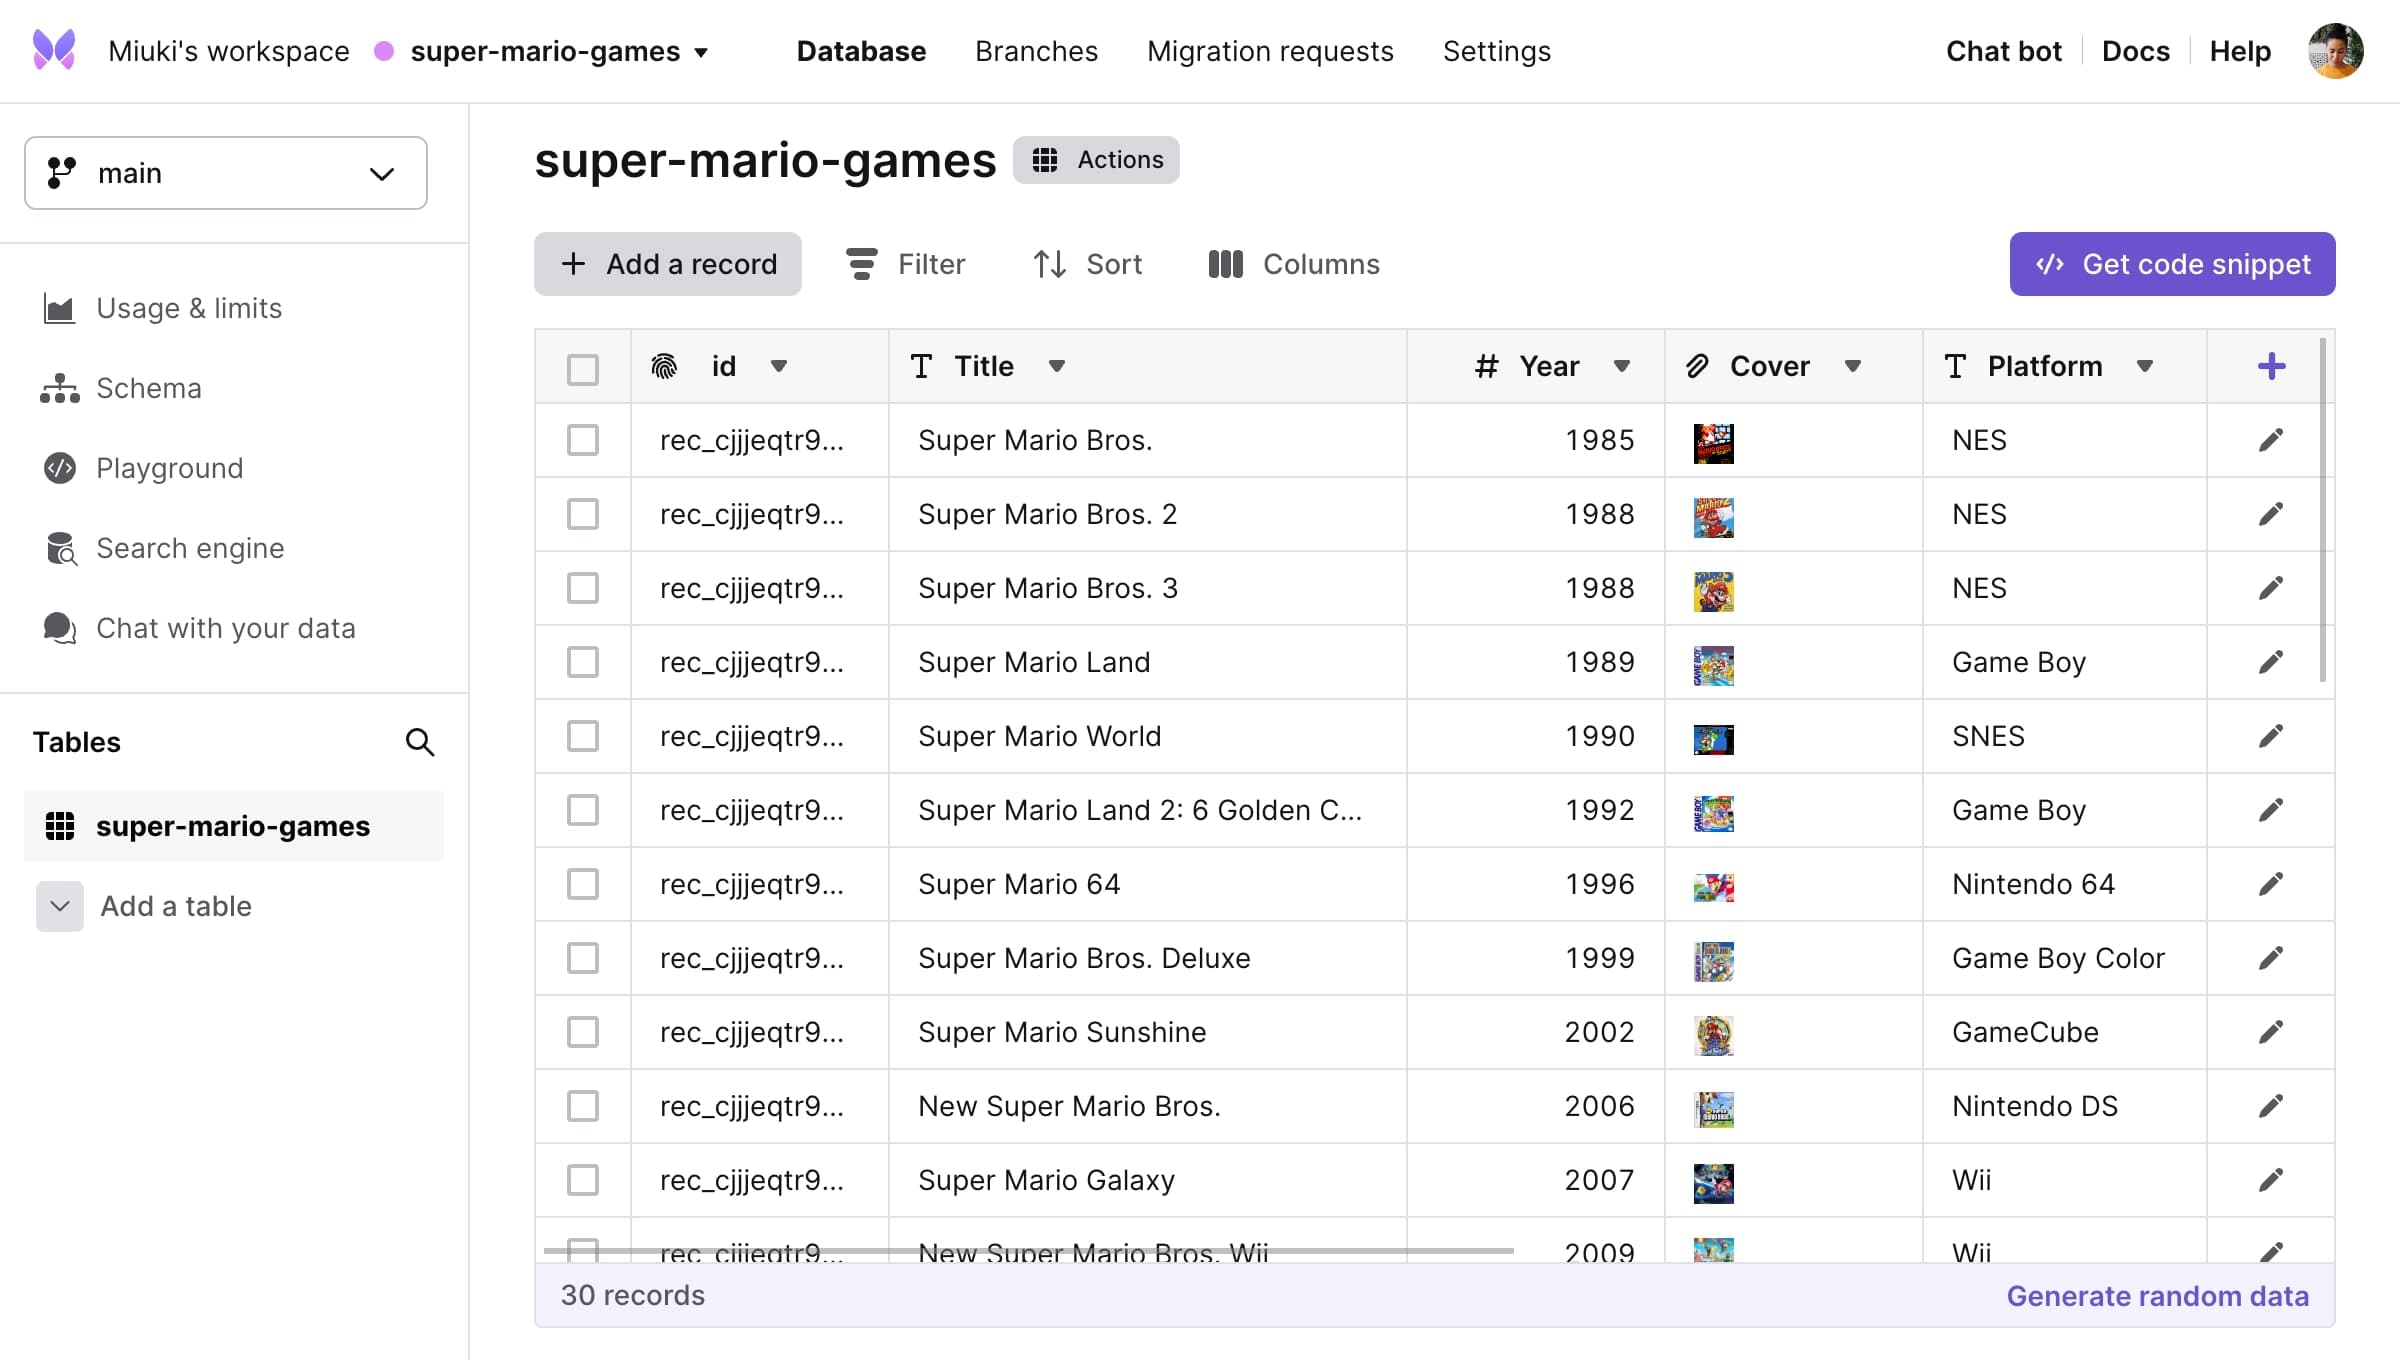Screen dimensions: 2400x1360
Task: Click Get code snippet button
Action: pos(2172,264)
